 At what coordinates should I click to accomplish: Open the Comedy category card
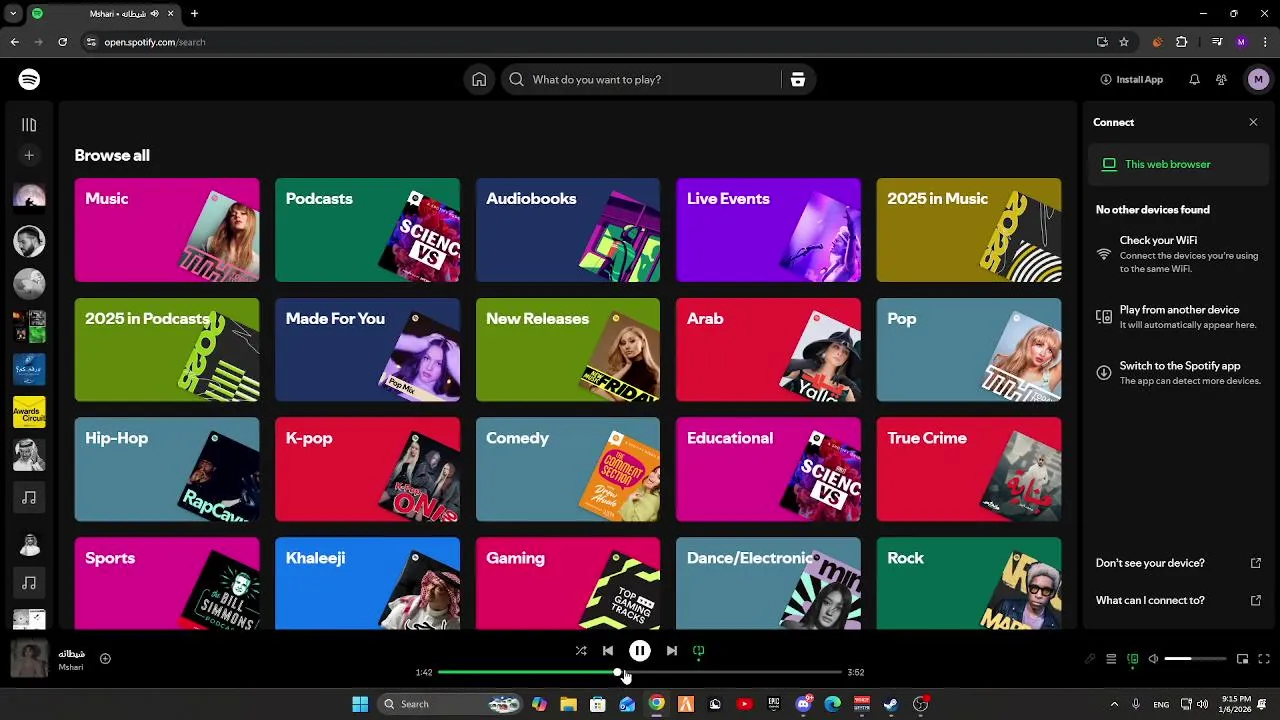point(568,470)
